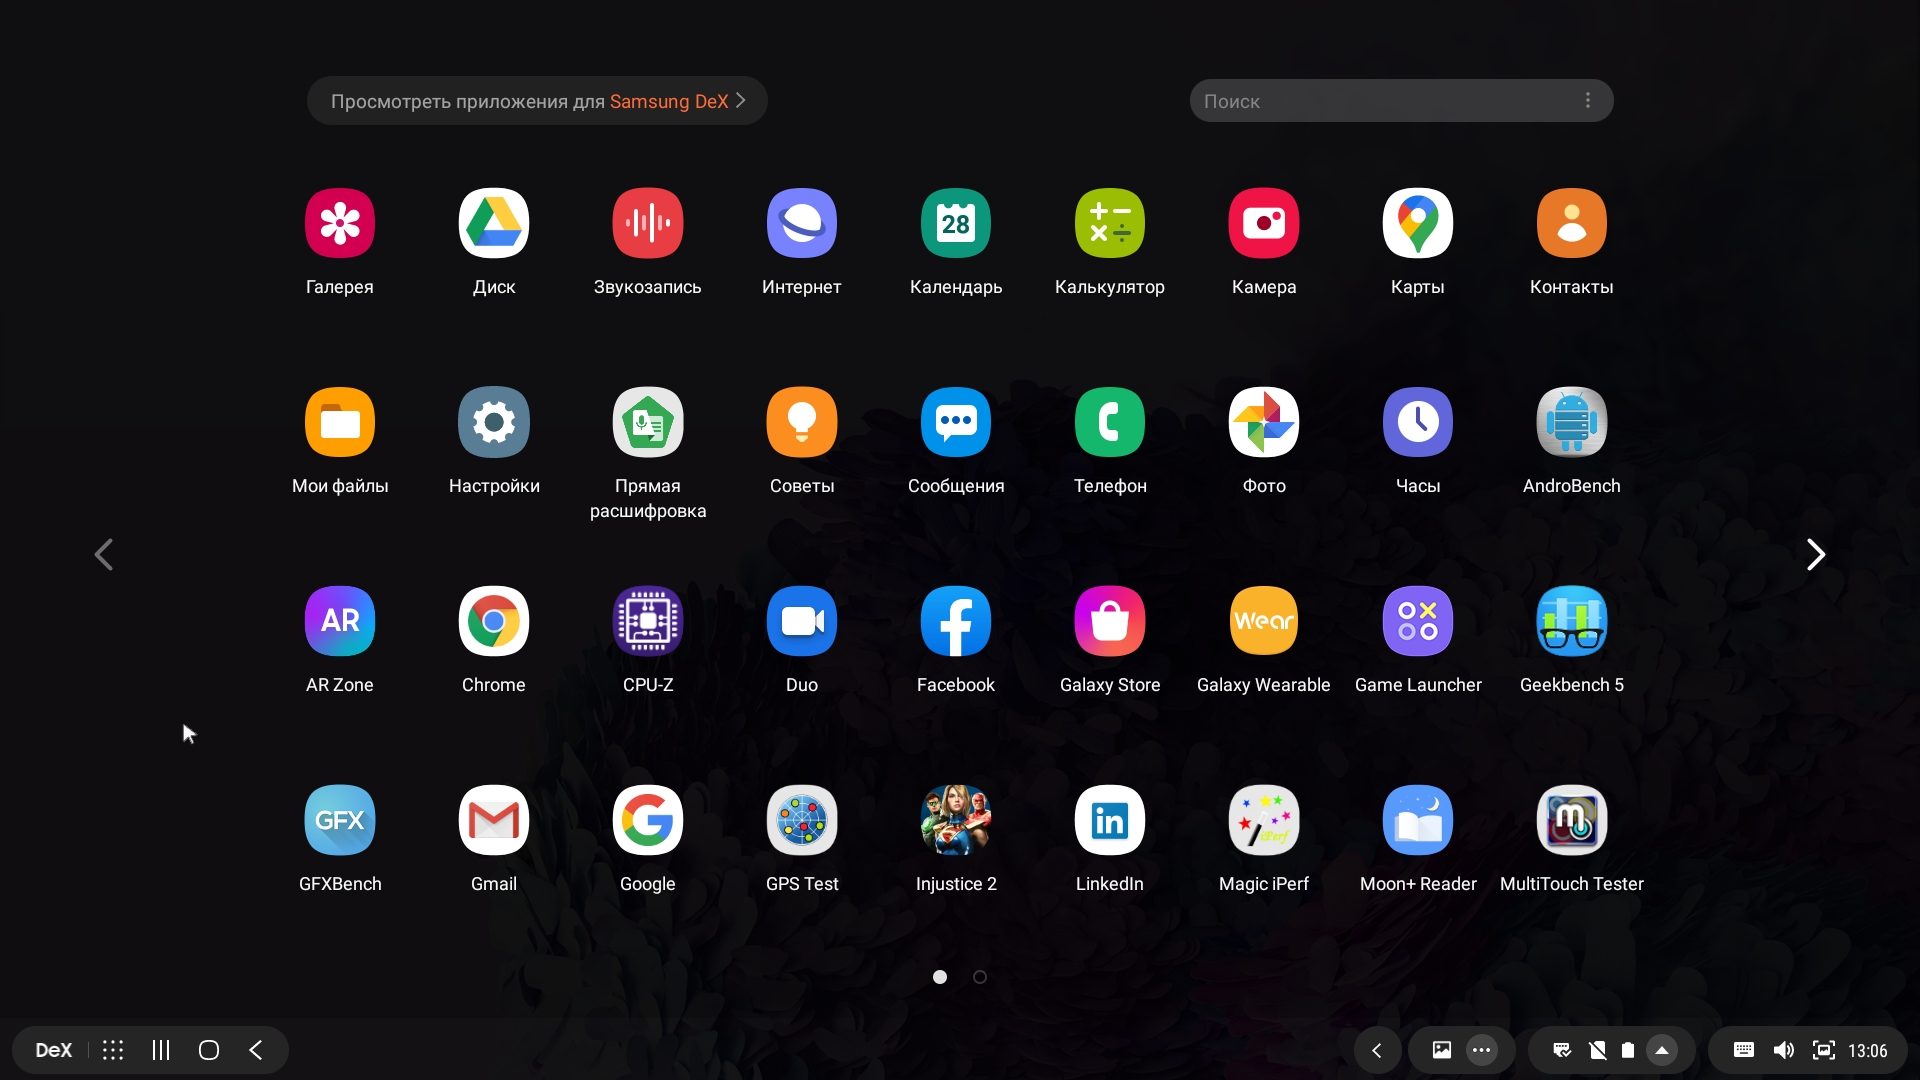This screenshot has width=1920, height=1080.
Task: Open search field options menu dots
Action: pyautogui.click(x=1587, y=101)
